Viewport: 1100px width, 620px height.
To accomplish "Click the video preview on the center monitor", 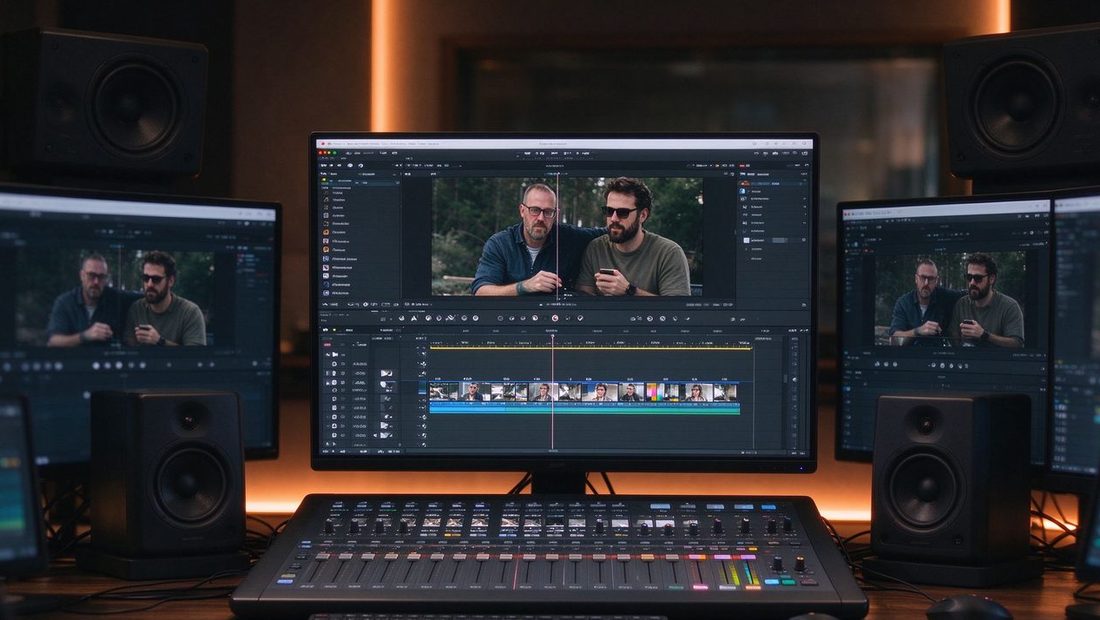I will coord(567,236).
